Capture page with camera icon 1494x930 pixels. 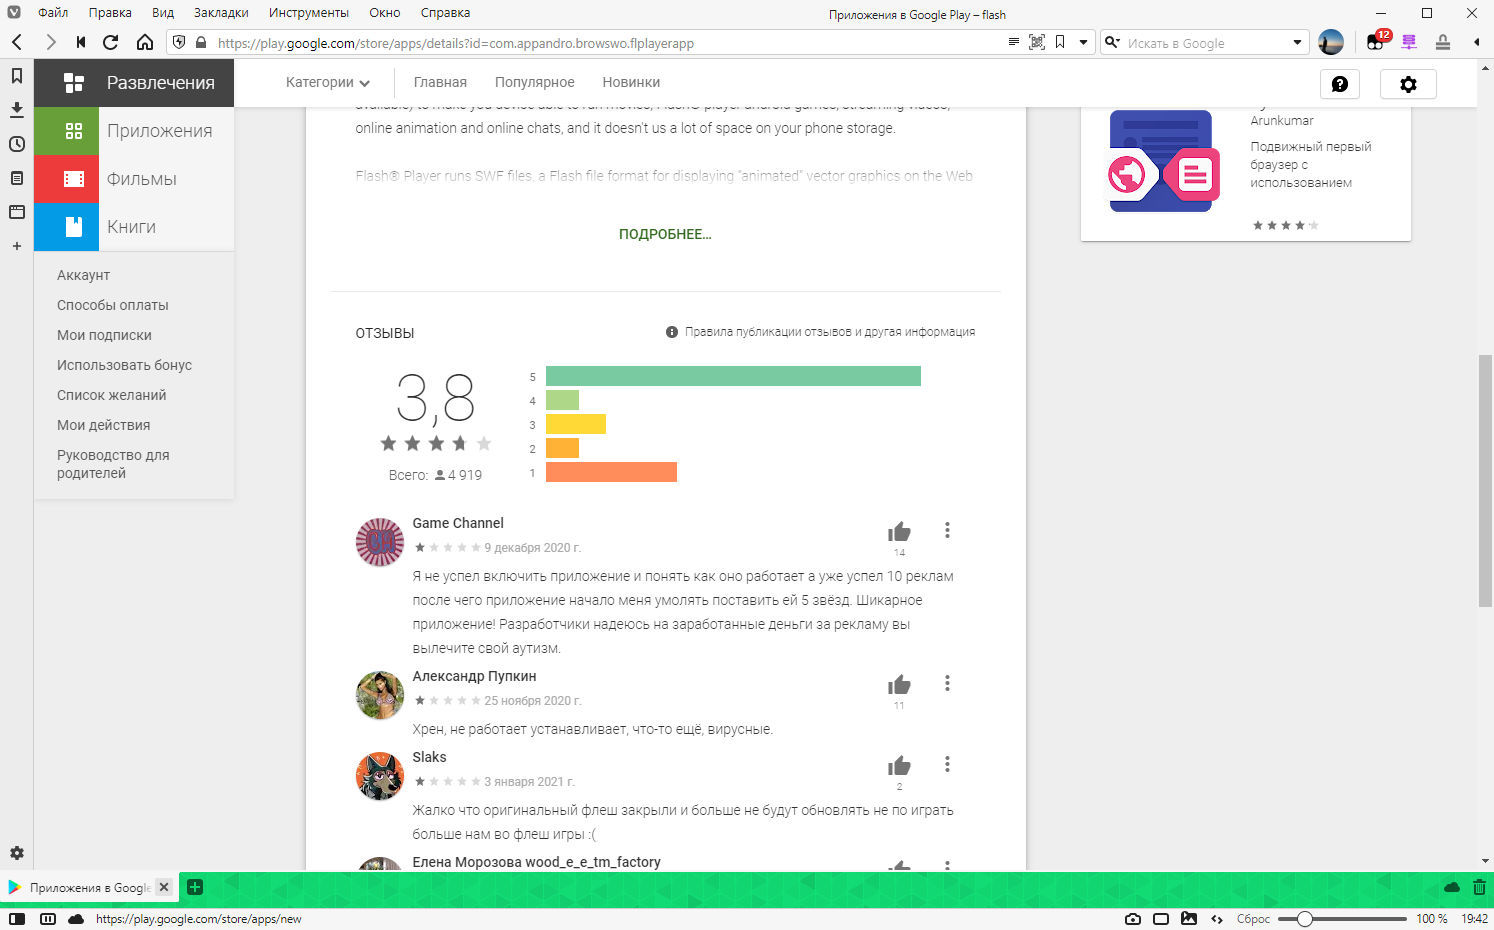click(x=1133, y=919)
